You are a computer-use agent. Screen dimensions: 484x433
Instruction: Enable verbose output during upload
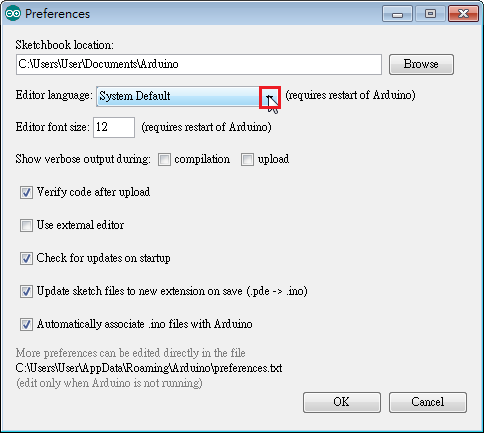[x=247, y=159]
